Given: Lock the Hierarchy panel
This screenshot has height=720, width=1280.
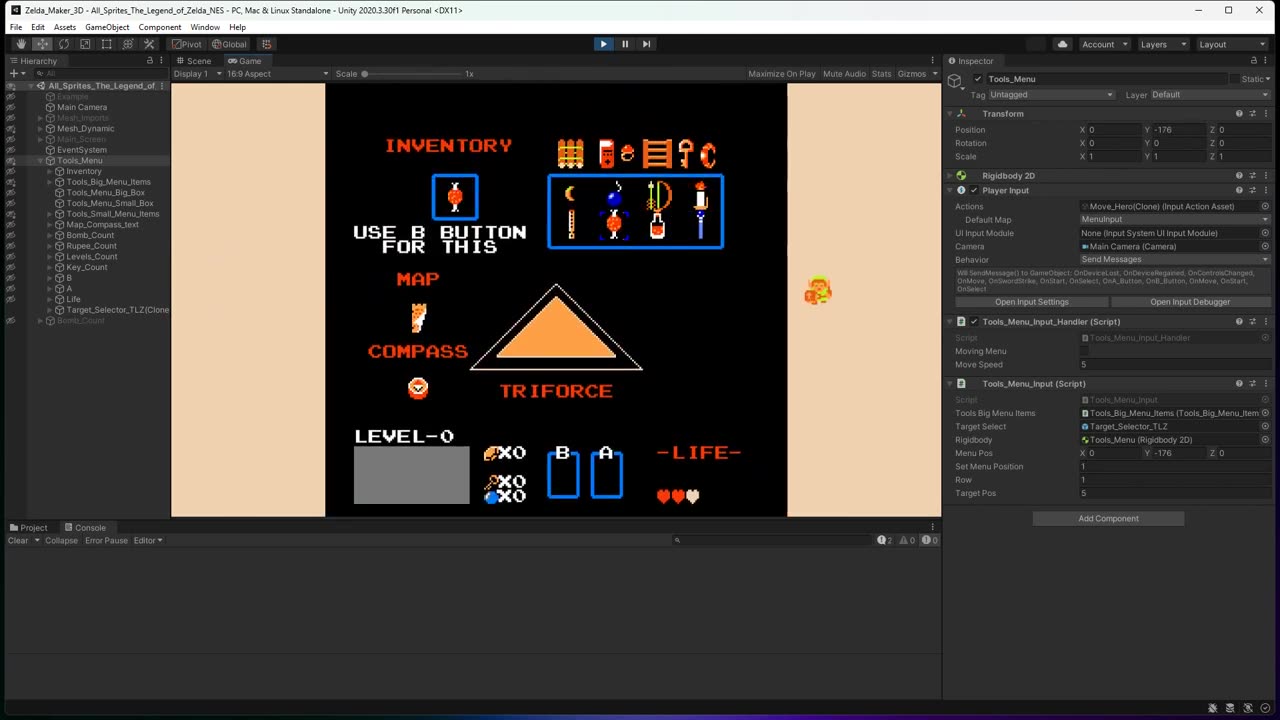Looking at the screenshot, I should (x=149, y=61).
